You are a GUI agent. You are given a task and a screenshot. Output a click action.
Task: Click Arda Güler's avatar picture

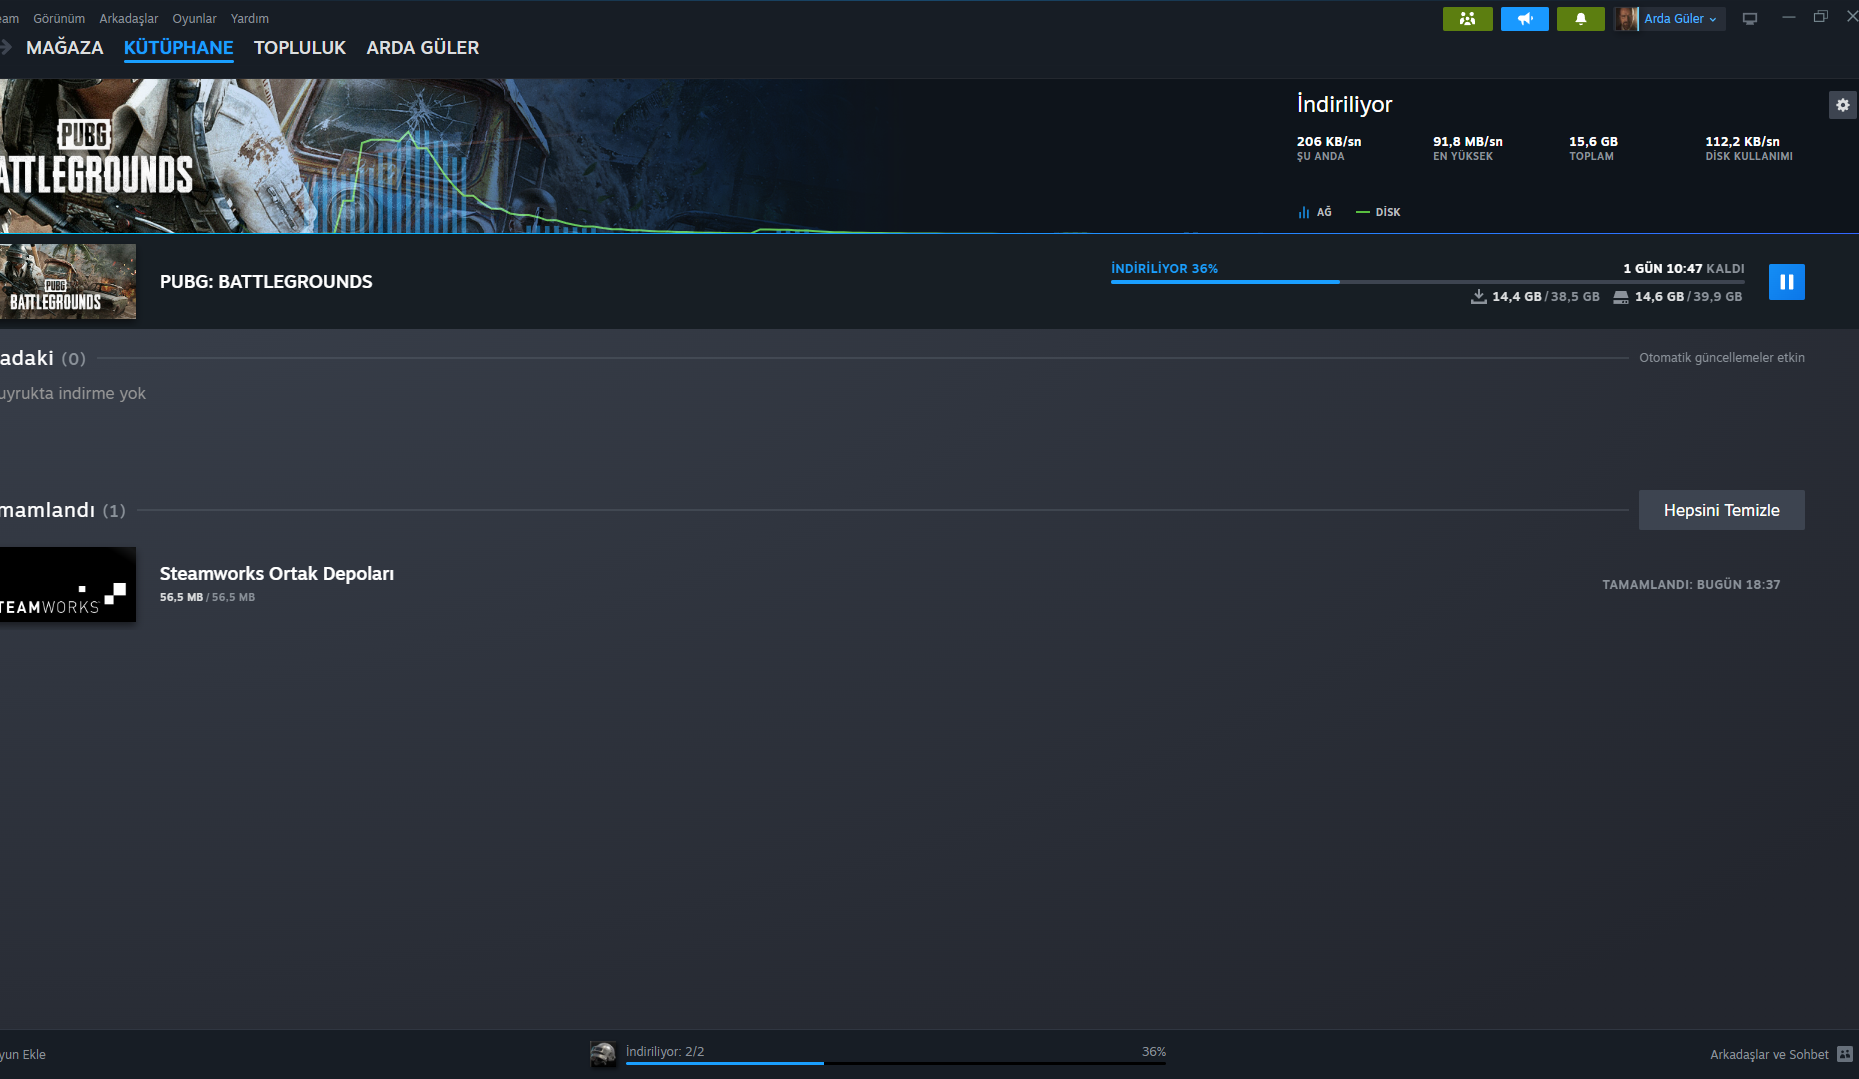click(1626, 19)
